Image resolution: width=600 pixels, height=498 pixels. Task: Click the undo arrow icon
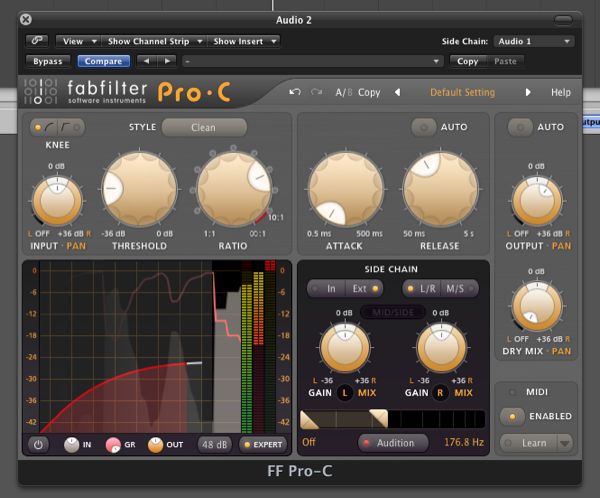point(294,92)
